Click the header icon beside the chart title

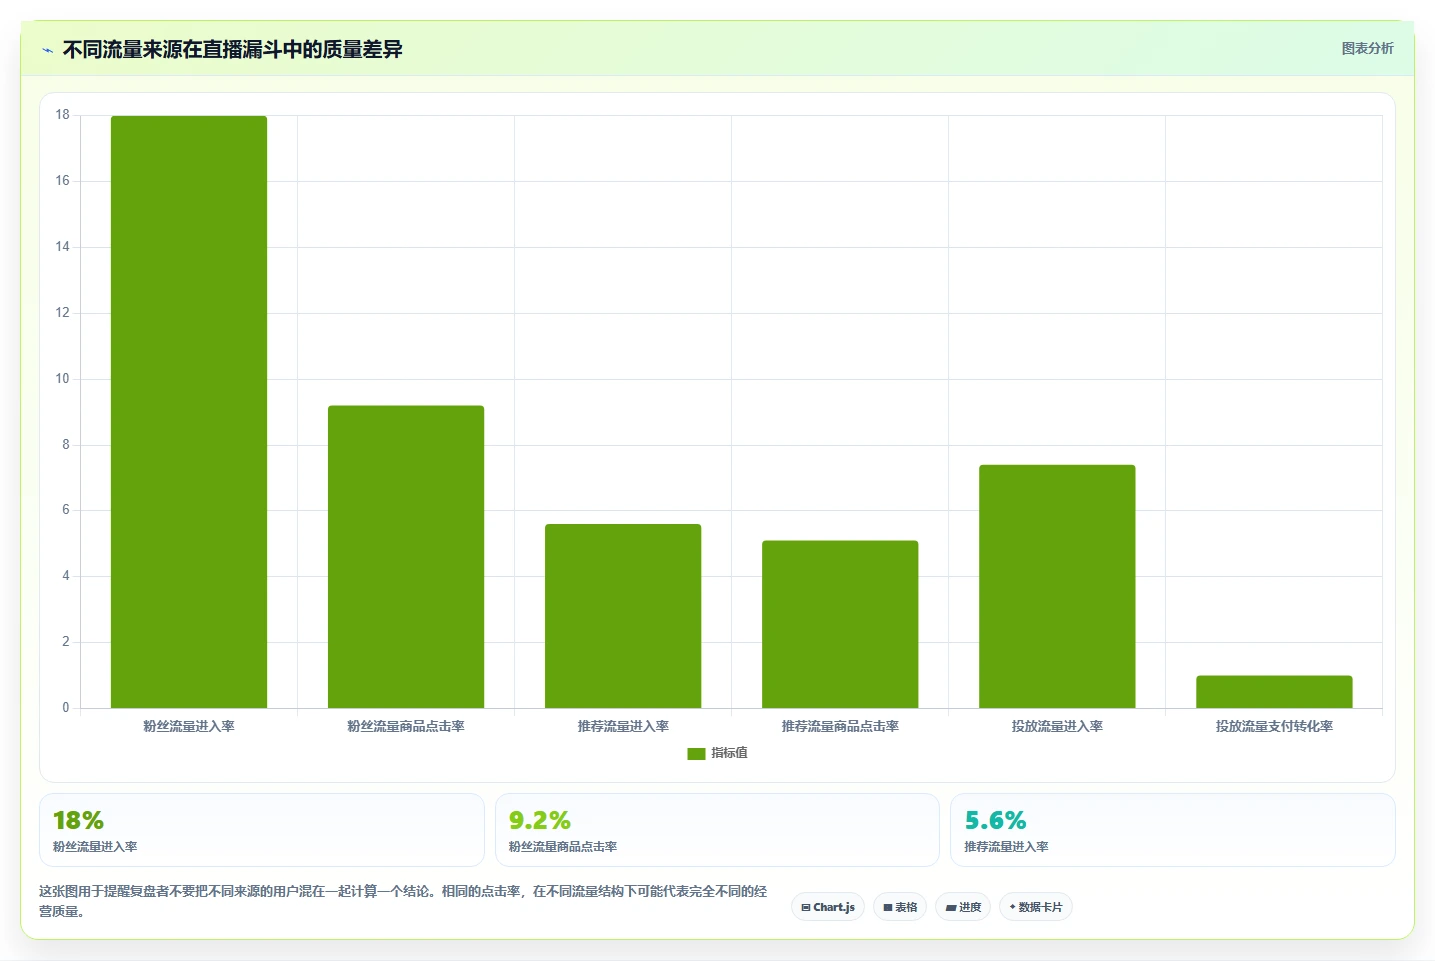(x=47, y=50)
